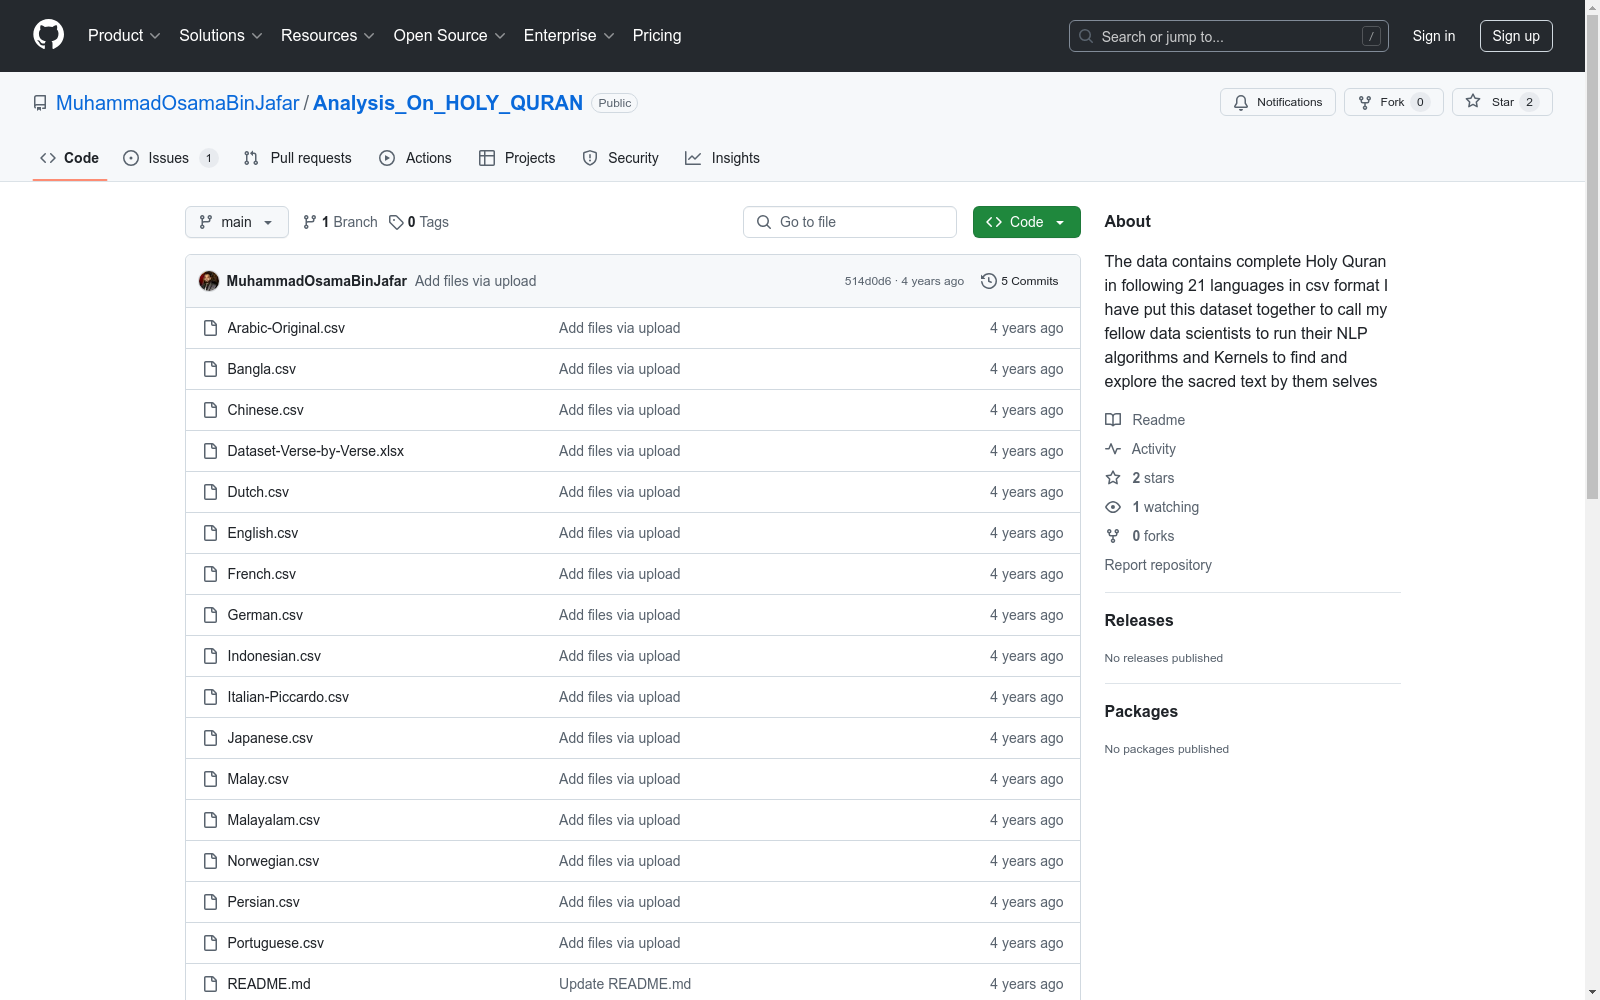Click the Report repository link
The width and height of the screenshot is (1600, 1000).
1158,565
